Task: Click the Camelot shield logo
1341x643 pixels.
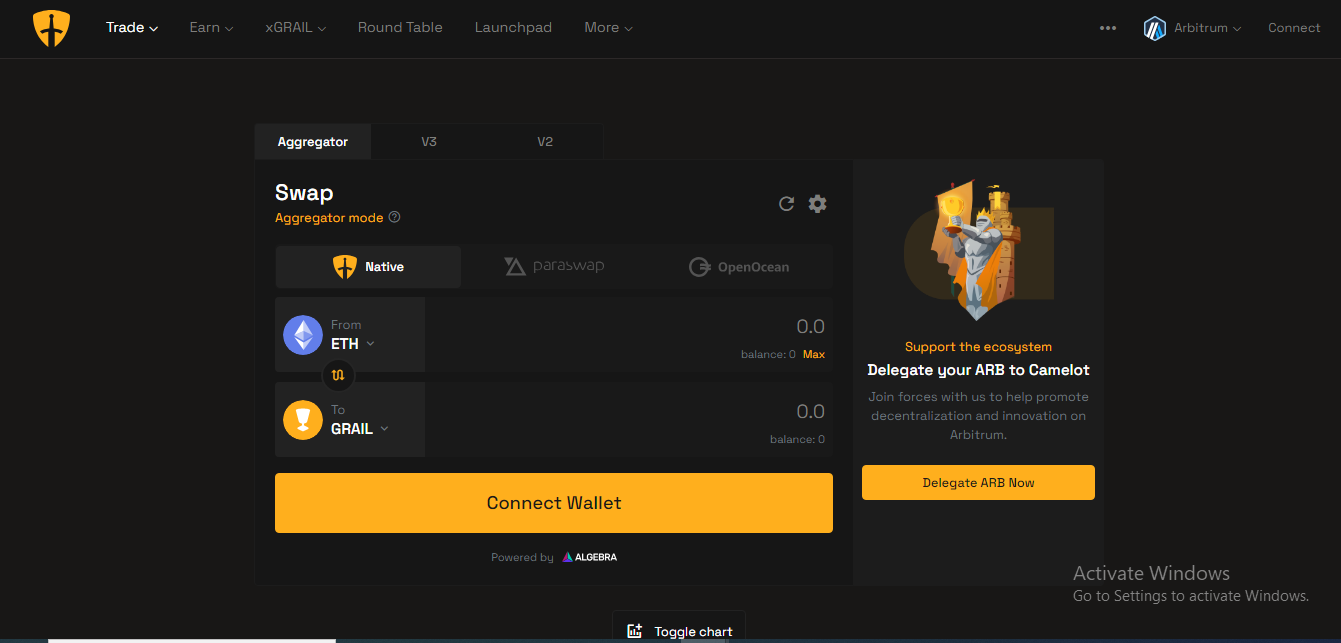Action: point(51,28)
